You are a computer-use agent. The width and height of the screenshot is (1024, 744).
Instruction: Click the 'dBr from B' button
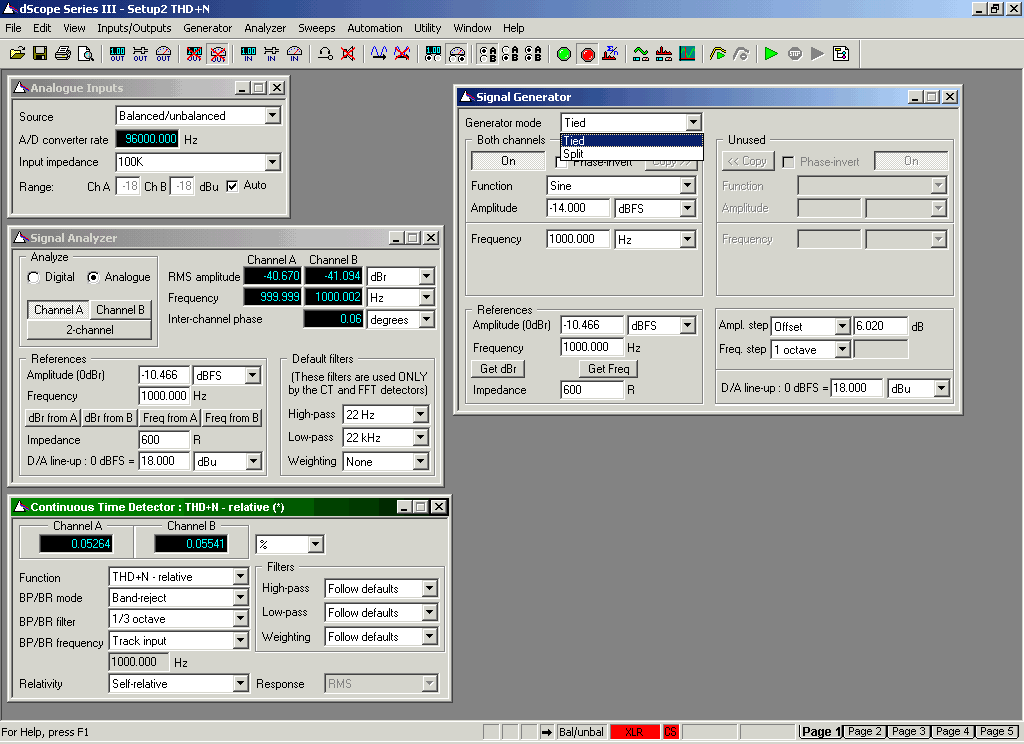[108, 418]
